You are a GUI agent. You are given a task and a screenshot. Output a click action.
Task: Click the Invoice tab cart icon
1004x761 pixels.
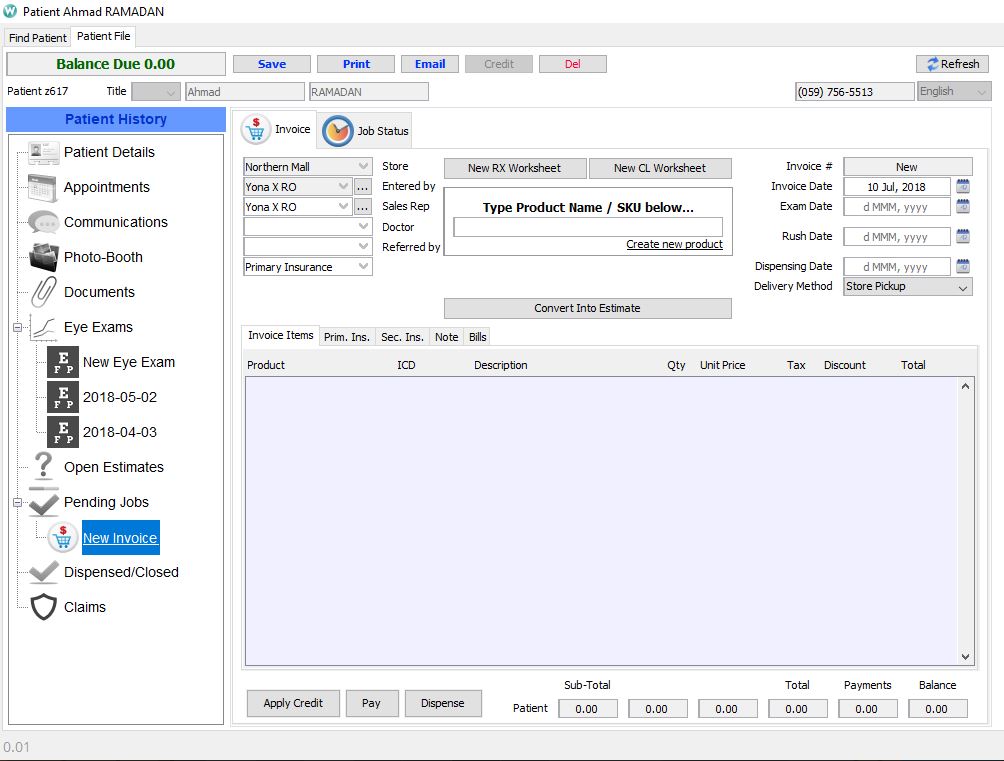click(x=255, y=129)
